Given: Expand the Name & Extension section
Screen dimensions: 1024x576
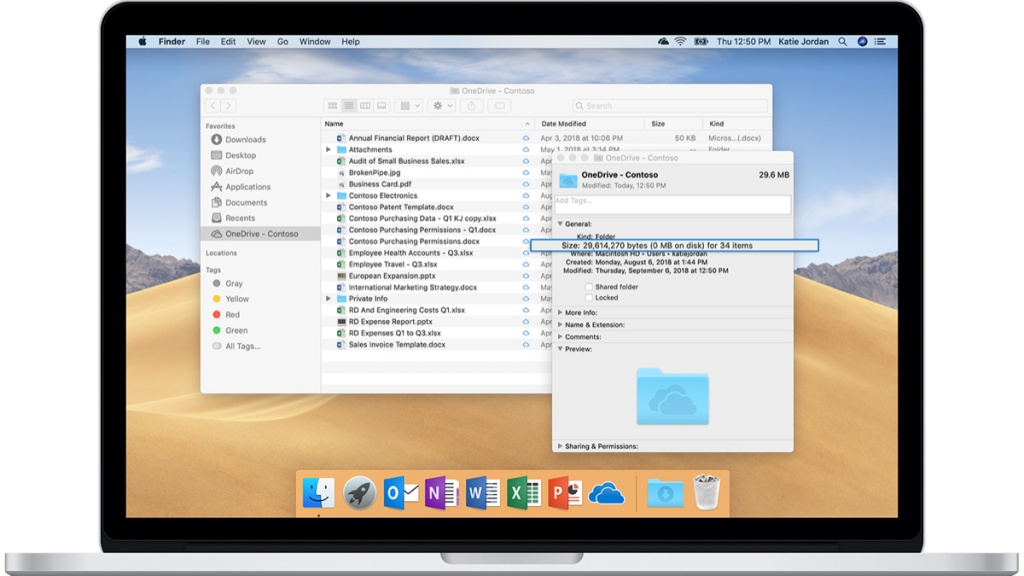Looking at the screenshot, I should 560,325.
